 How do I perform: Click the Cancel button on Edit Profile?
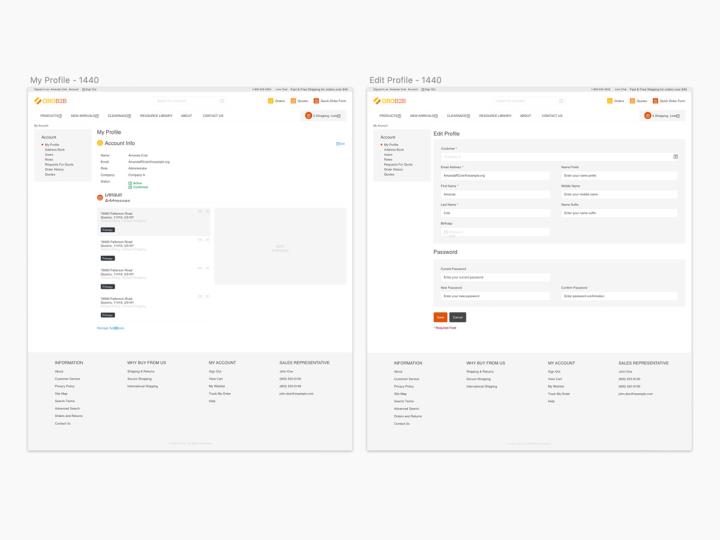pyautogui.click(x=458, y=317)
